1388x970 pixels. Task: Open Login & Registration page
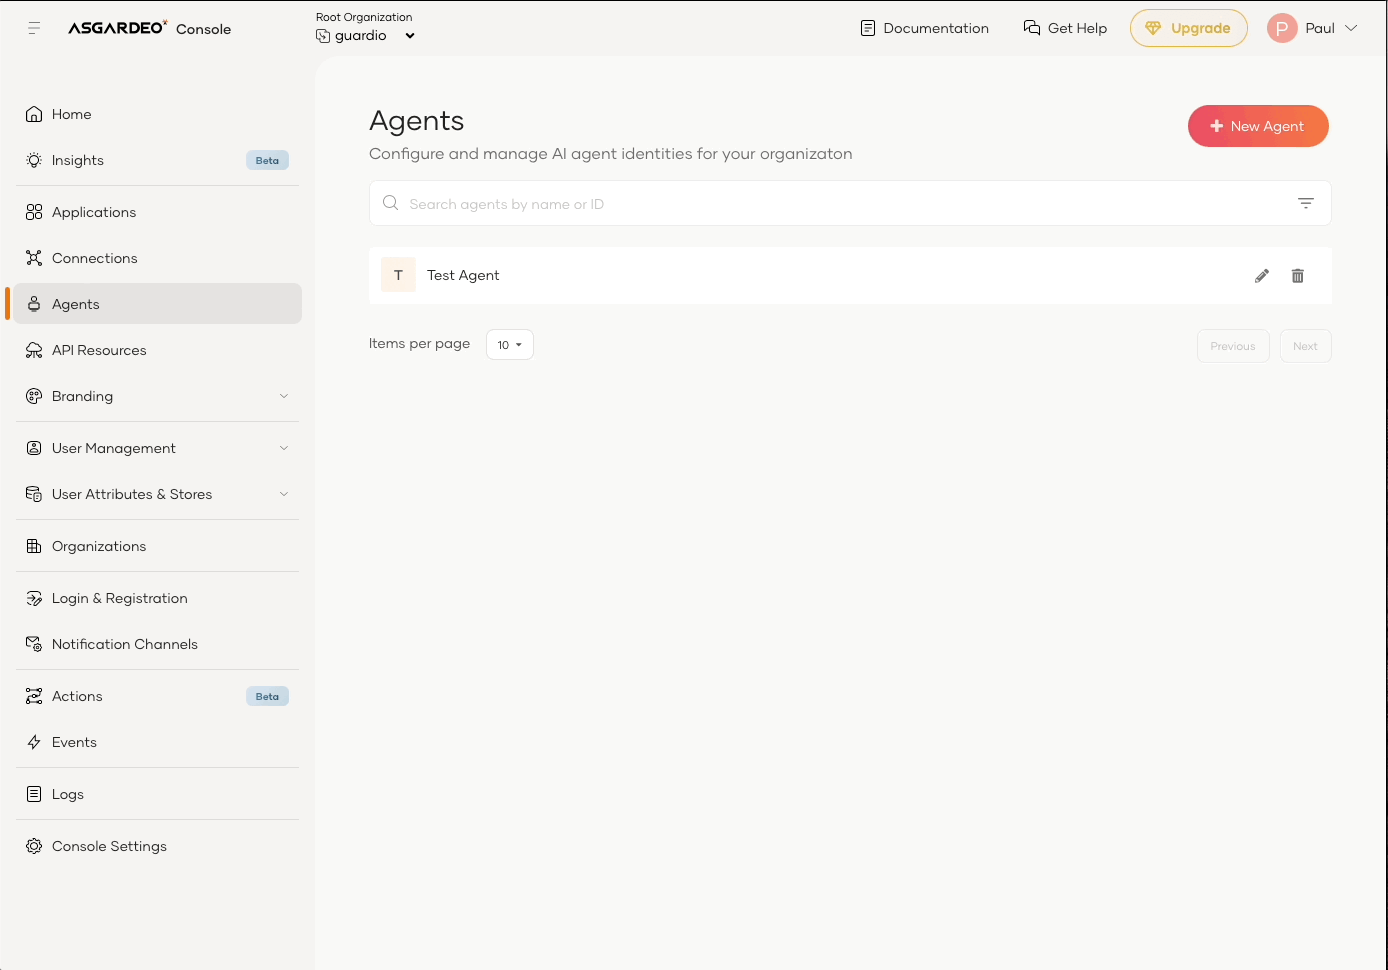[119, 598]
